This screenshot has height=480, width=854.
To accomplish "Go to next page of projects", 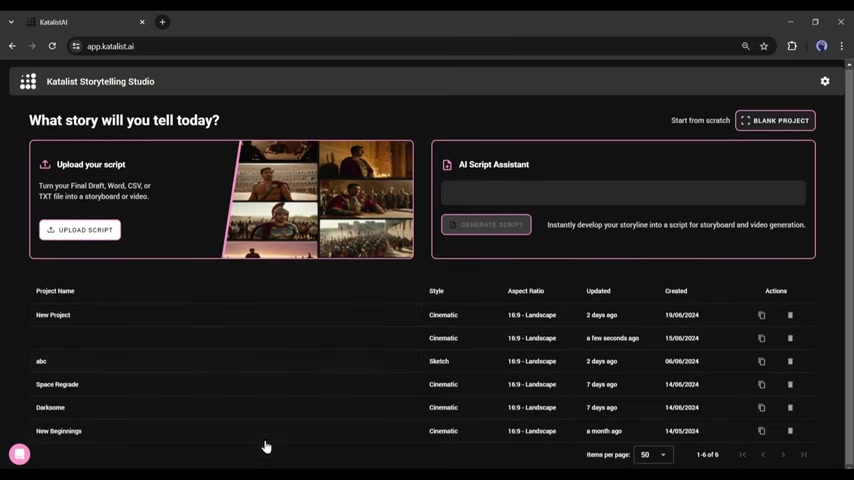I will pos(783,454).
